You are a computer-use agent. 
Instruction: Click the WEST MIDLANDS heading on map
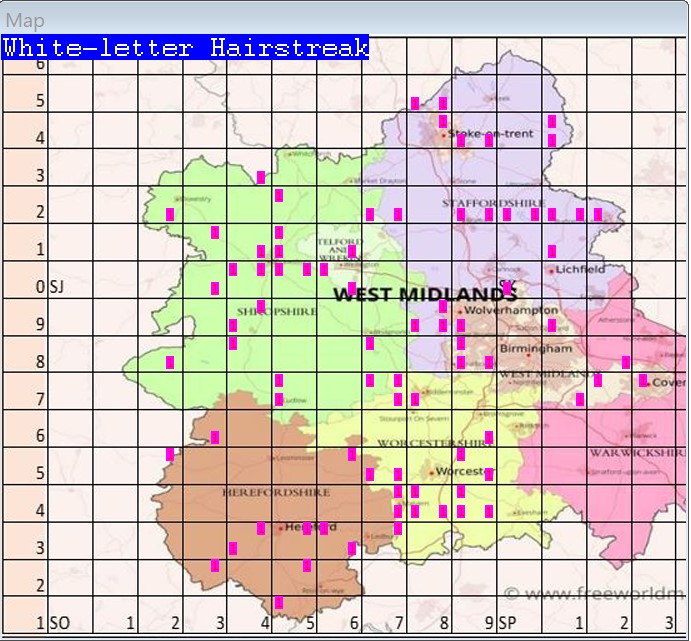click(x=424, y=294)
